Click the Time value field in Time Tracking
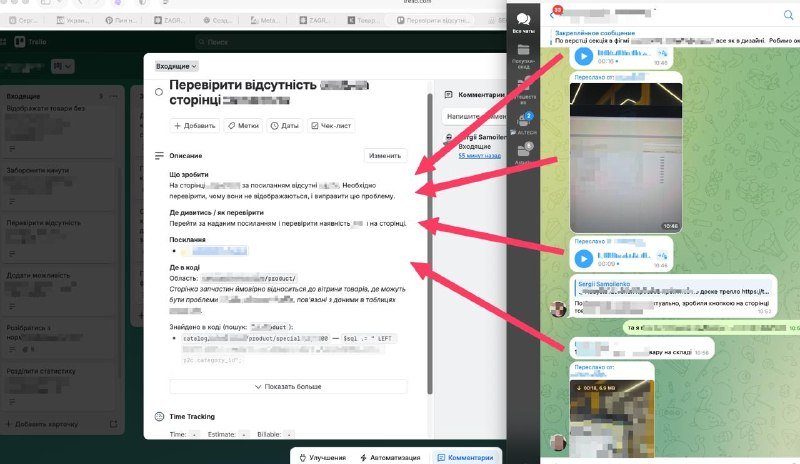This screenshot has width=800, height=464. [194, 434]
